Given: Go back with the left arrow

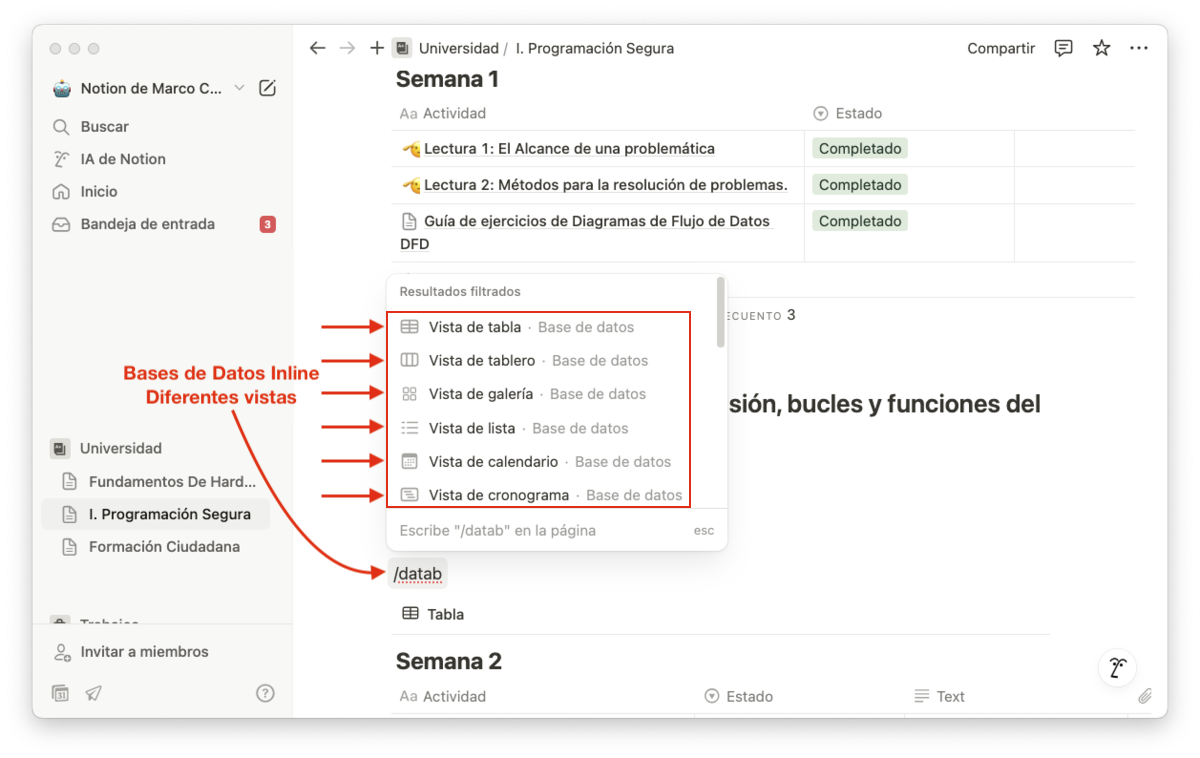Looking at the screenshot, I should tap(317, 48).
